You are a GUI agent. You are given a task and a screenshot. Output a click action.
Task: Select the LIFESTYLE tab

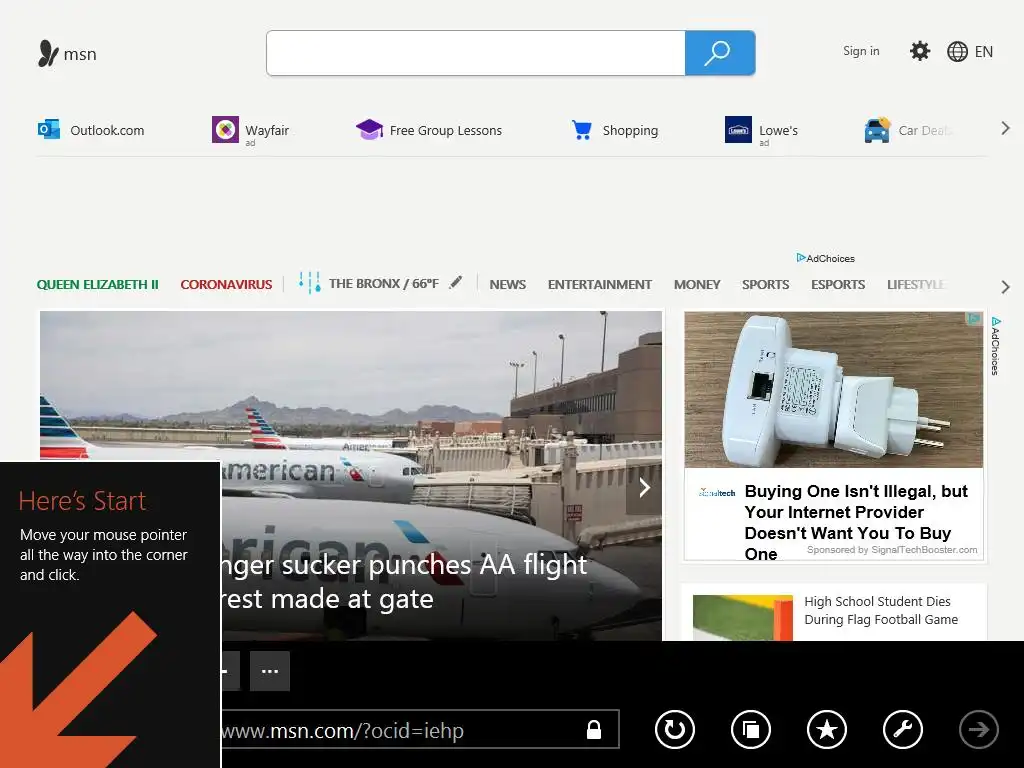pyautogui.click(x=916, y=285)
